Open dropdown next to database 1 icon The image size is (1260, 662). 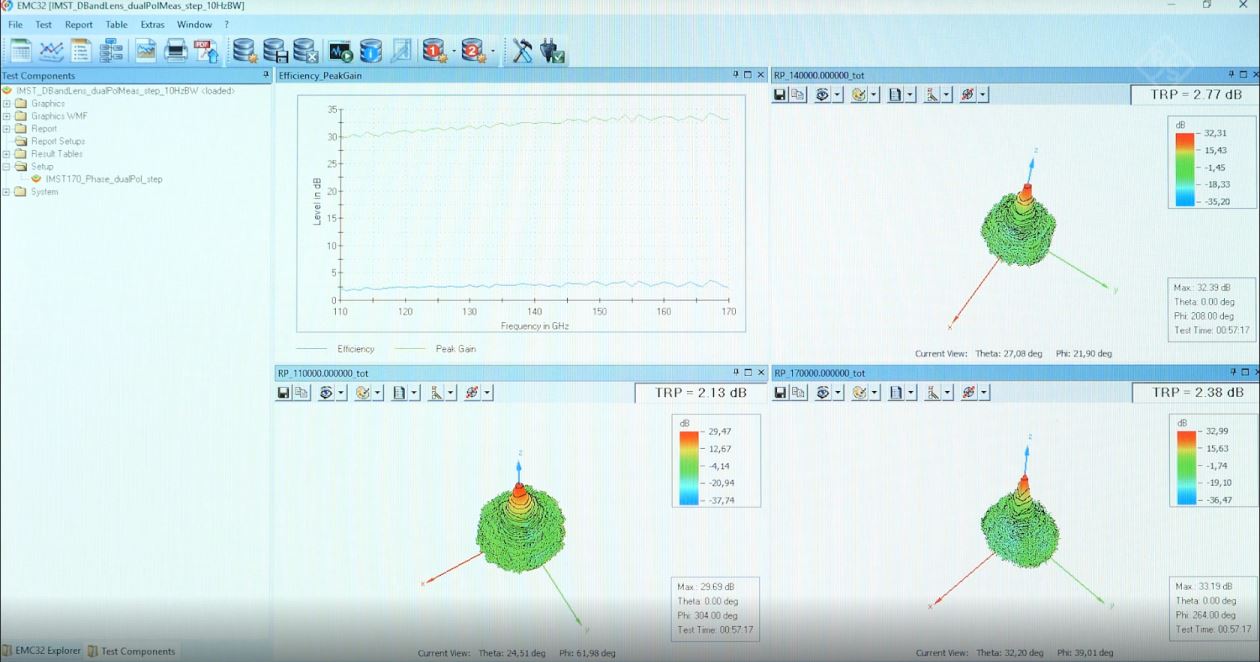[453, 51]
